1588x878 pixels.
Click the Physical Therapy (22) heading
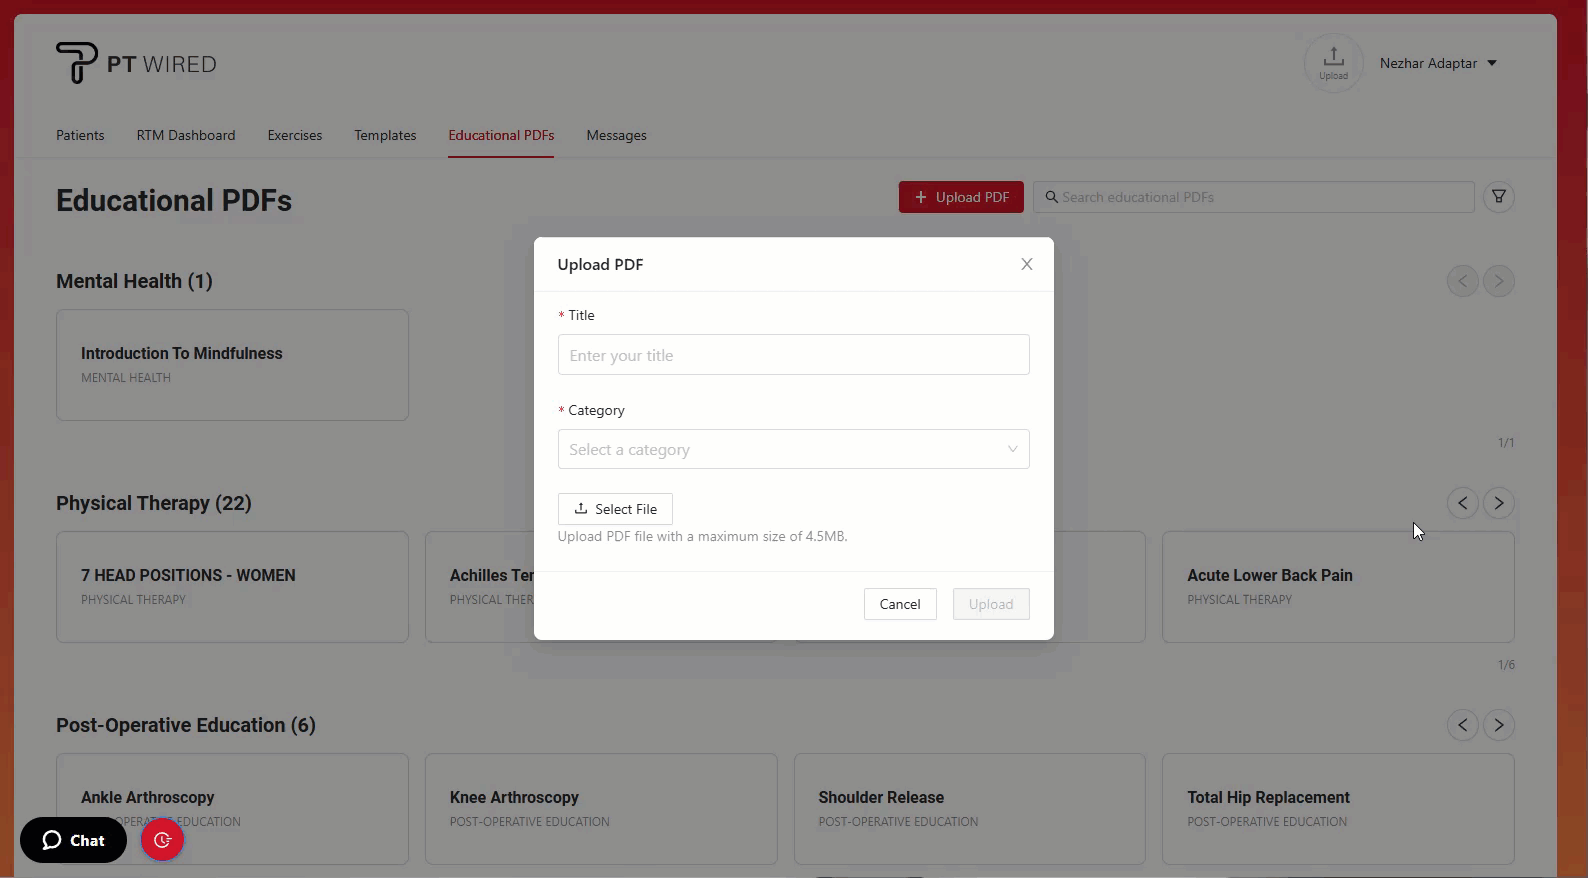coord(154,503)
